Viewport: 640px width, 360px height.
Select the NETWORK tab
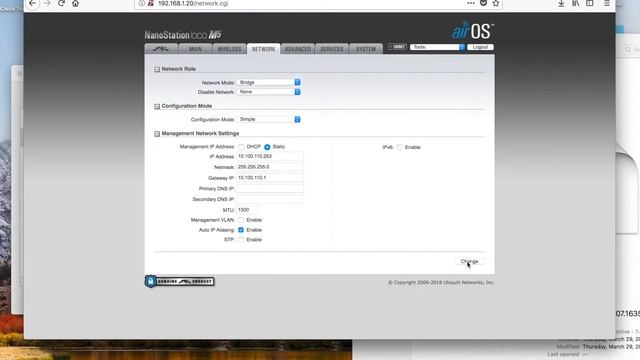click(263, 49)
